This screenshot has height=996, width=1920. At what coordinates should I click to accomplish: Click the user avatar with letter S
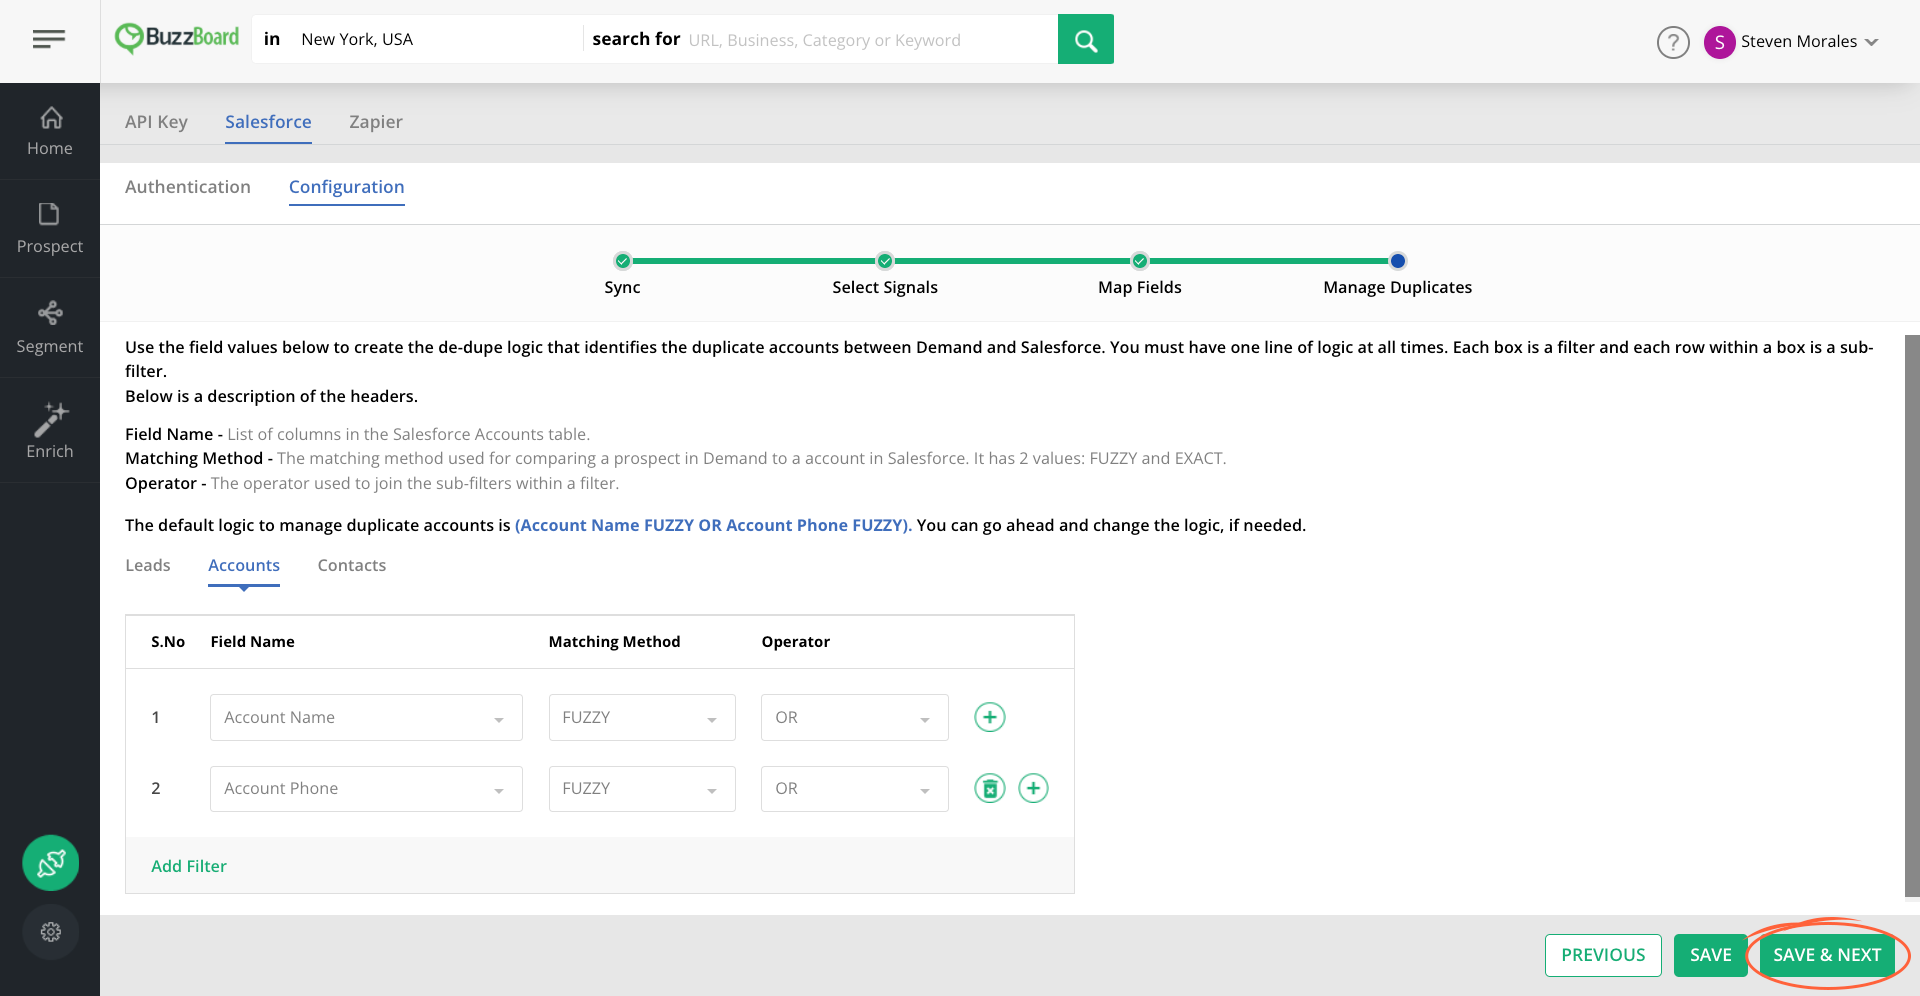[x=1719, y=42]
